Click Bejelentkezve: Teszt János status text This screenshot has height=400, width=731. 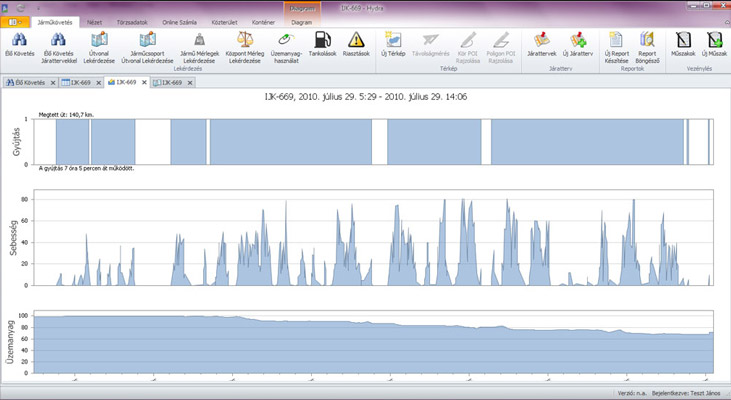click(686, 393)
